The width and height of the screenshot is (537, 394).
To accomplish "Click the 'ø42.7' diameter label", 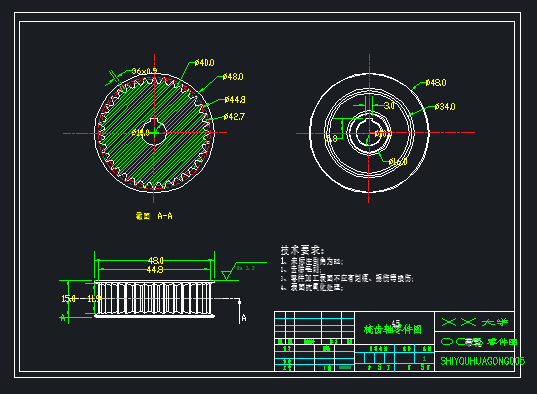I will 234,117.
